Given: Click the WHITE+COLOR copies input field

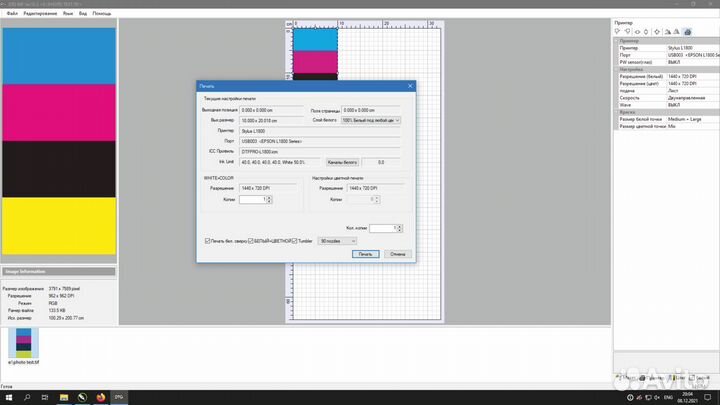Looking at the screenshot, I should (x=253, y=200).
